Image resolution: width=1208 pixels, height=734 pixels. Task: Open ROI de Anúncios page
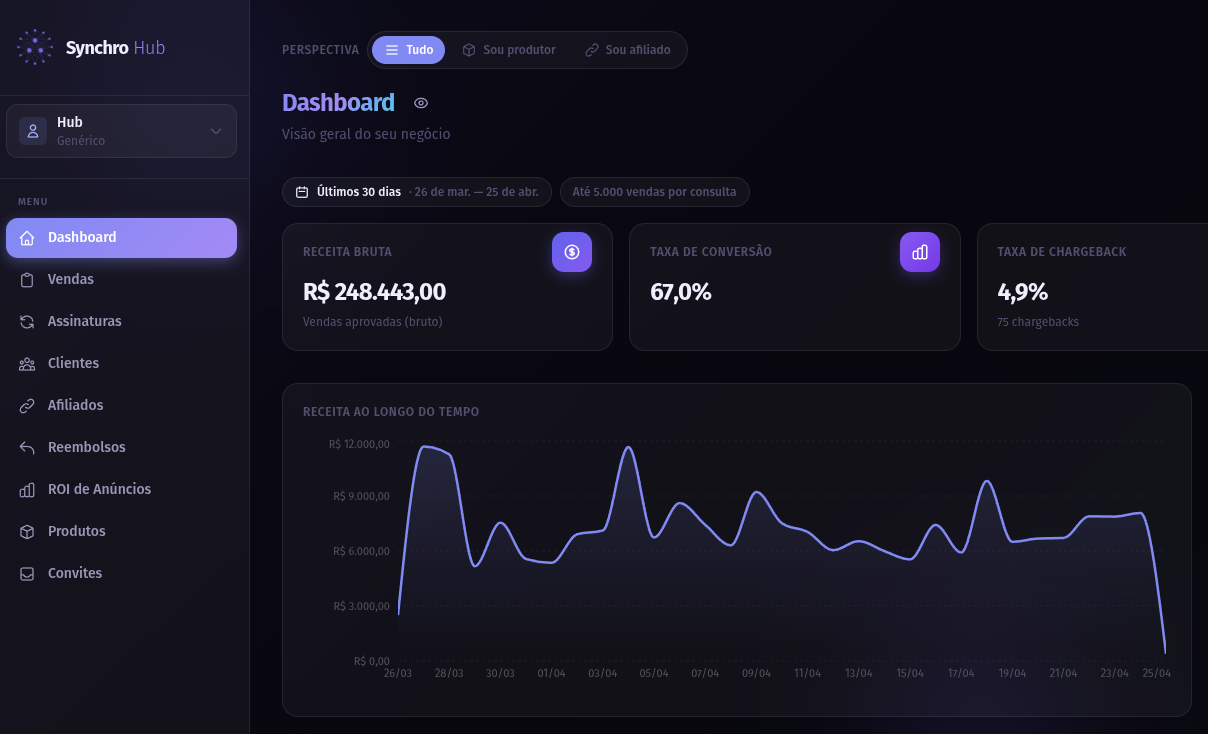tap(121, 490)
